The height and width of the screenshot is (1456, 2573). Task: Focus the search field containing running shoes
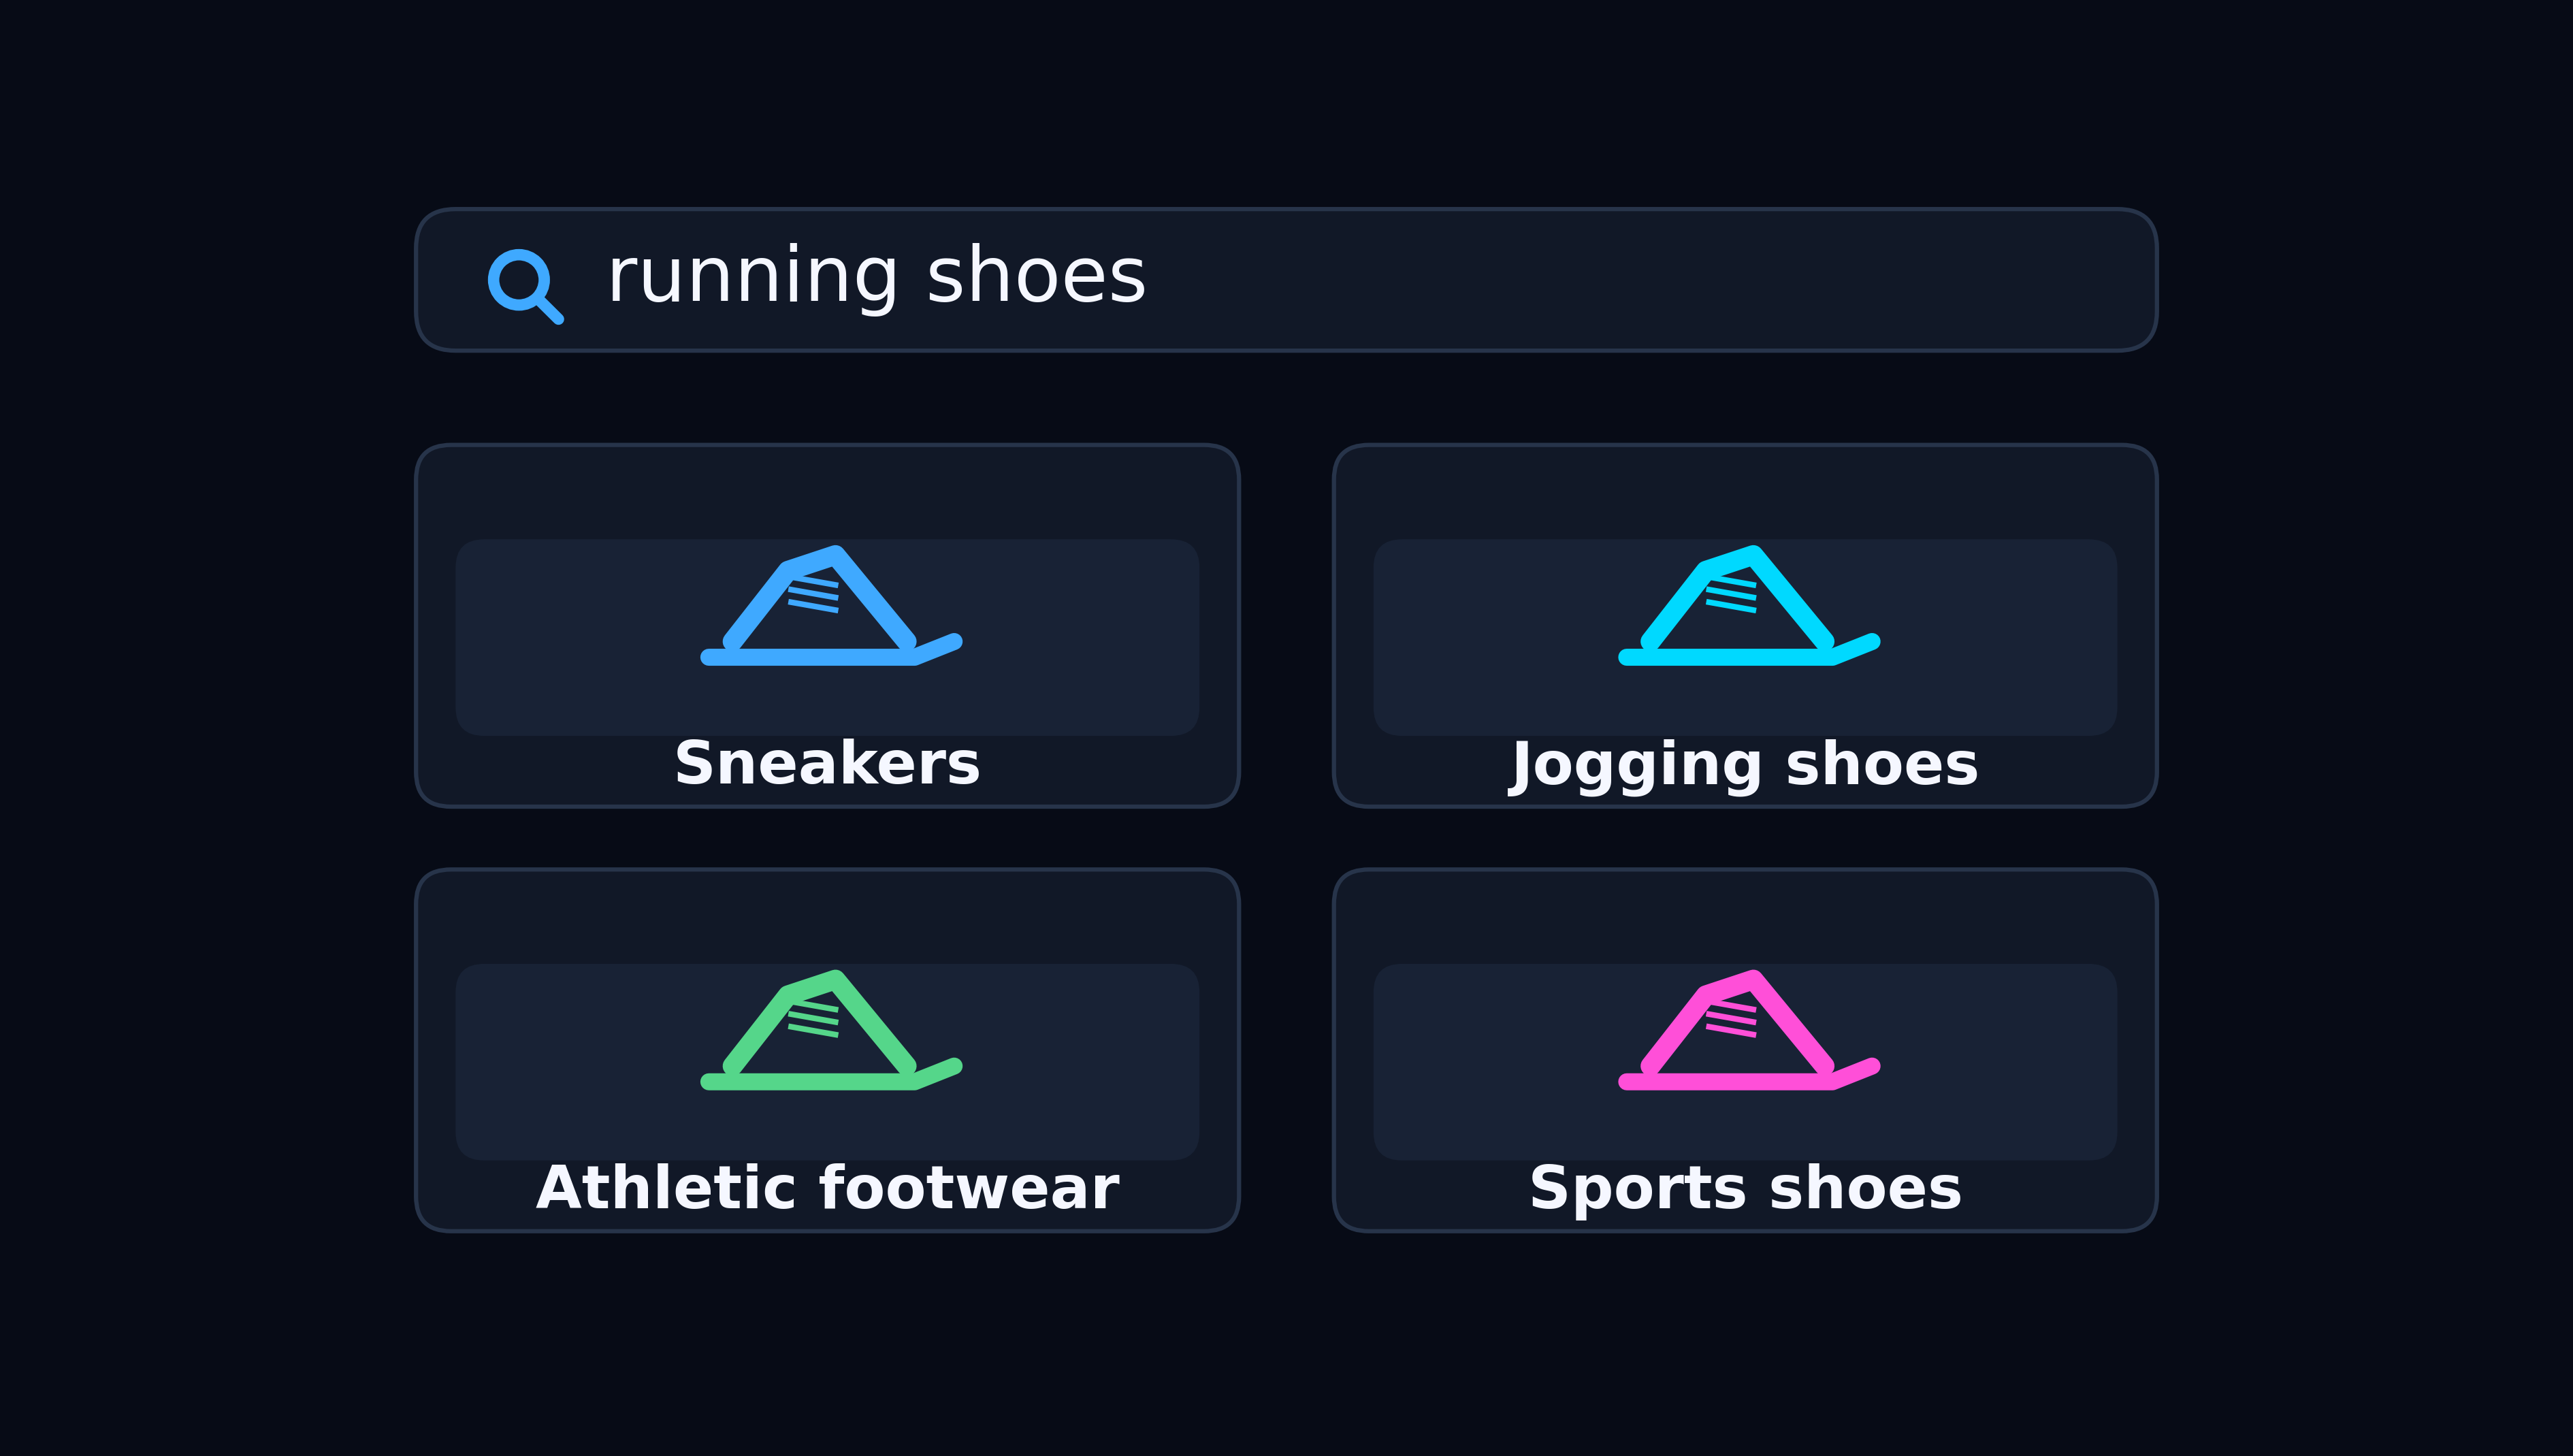tap(1286, 280)
